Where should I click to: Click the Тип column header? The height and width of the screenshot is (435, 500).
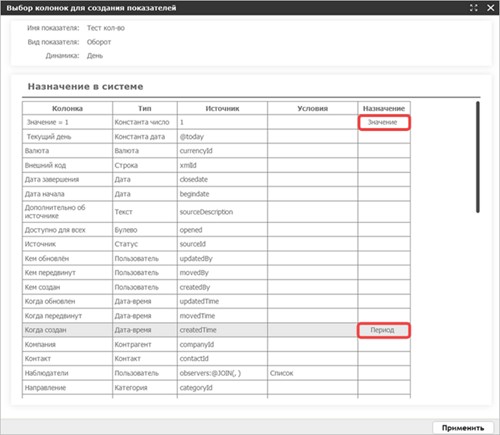coord(145,108)
